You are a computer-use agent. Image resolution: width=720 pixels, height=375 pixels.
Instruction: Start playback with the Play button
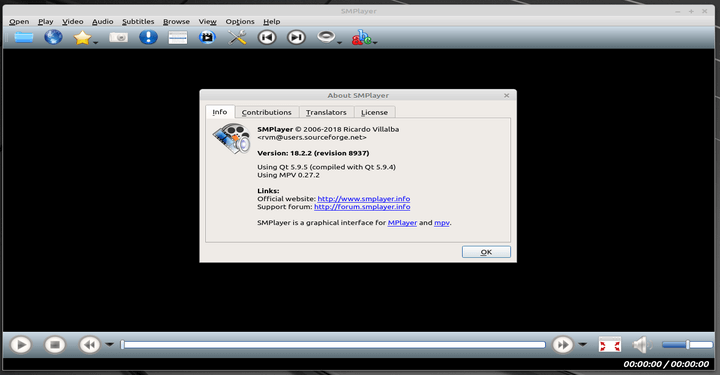point(21,345)
